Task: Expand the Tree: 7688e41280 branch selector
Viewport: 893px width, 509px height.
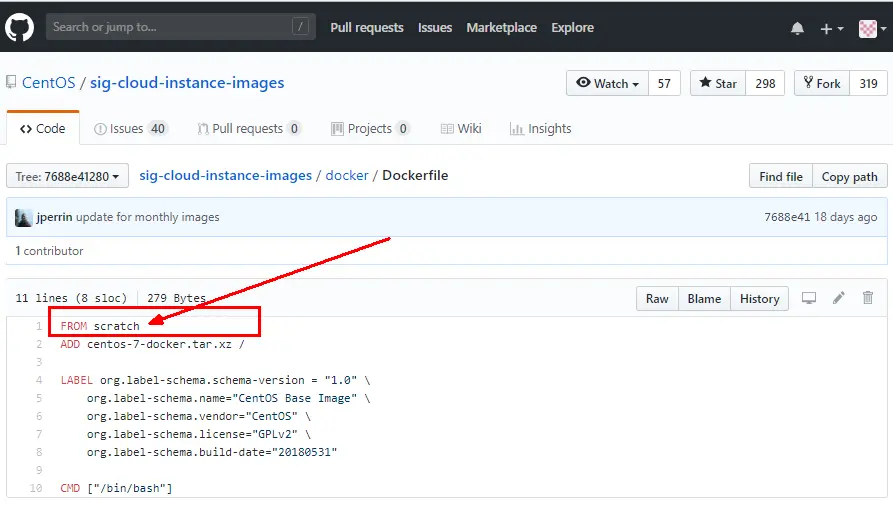Action: click(x=67, y=176)
